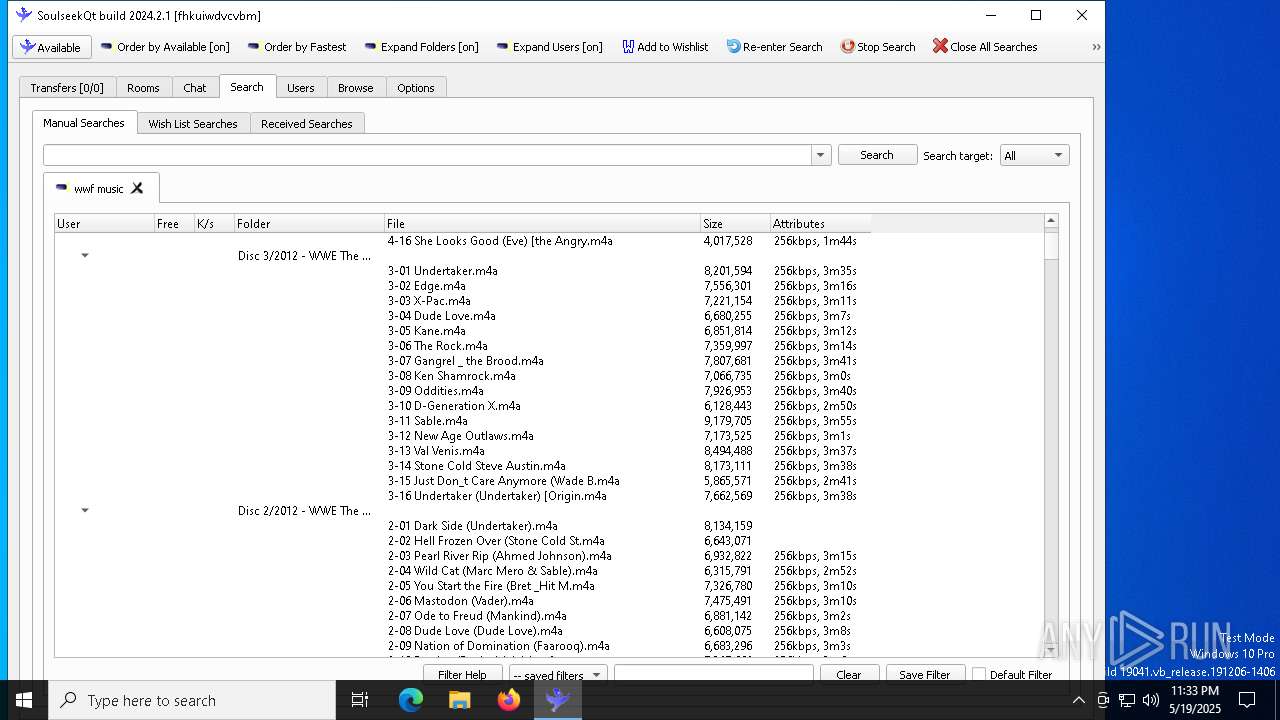Focus the filter text field
Image resolution: width=1280 pixels, height=720 pixels.
[x=714, y=674]
